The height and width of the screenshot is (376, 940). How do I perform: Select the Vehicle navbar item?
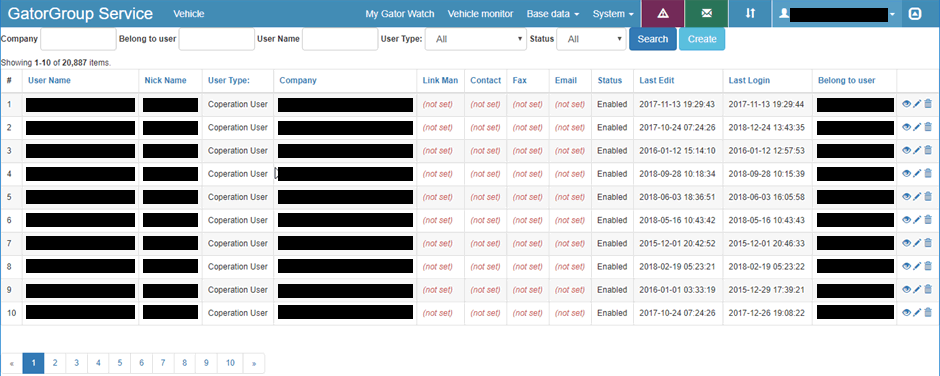point(189,14)
